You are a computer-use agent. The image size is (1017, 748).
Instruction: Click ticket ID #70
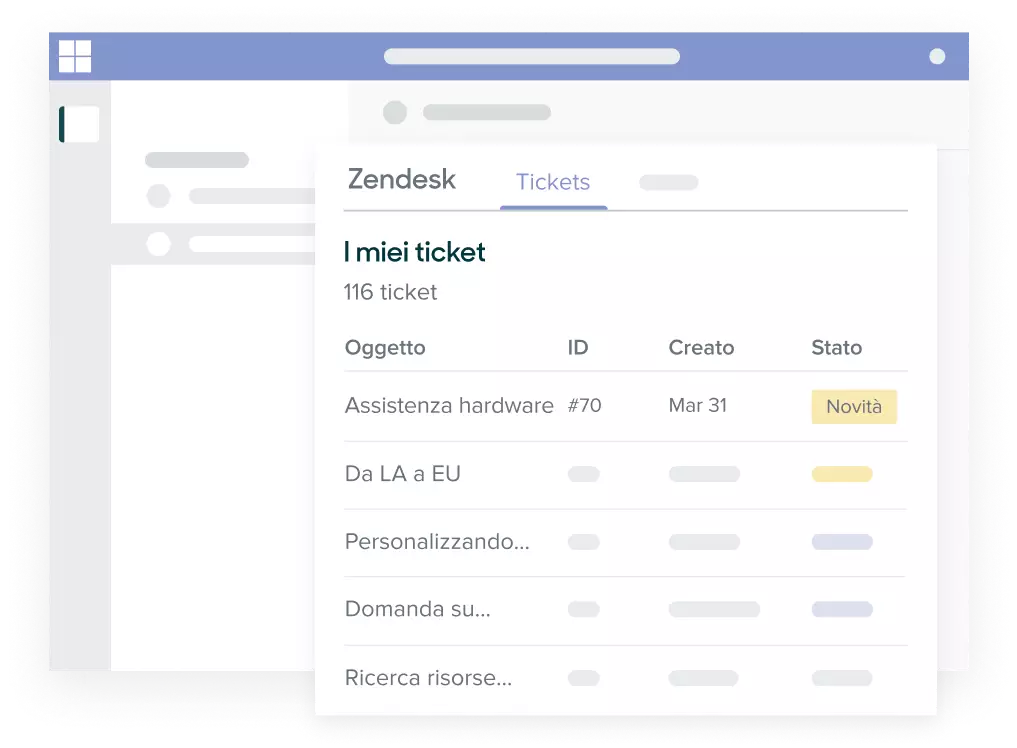584,406
